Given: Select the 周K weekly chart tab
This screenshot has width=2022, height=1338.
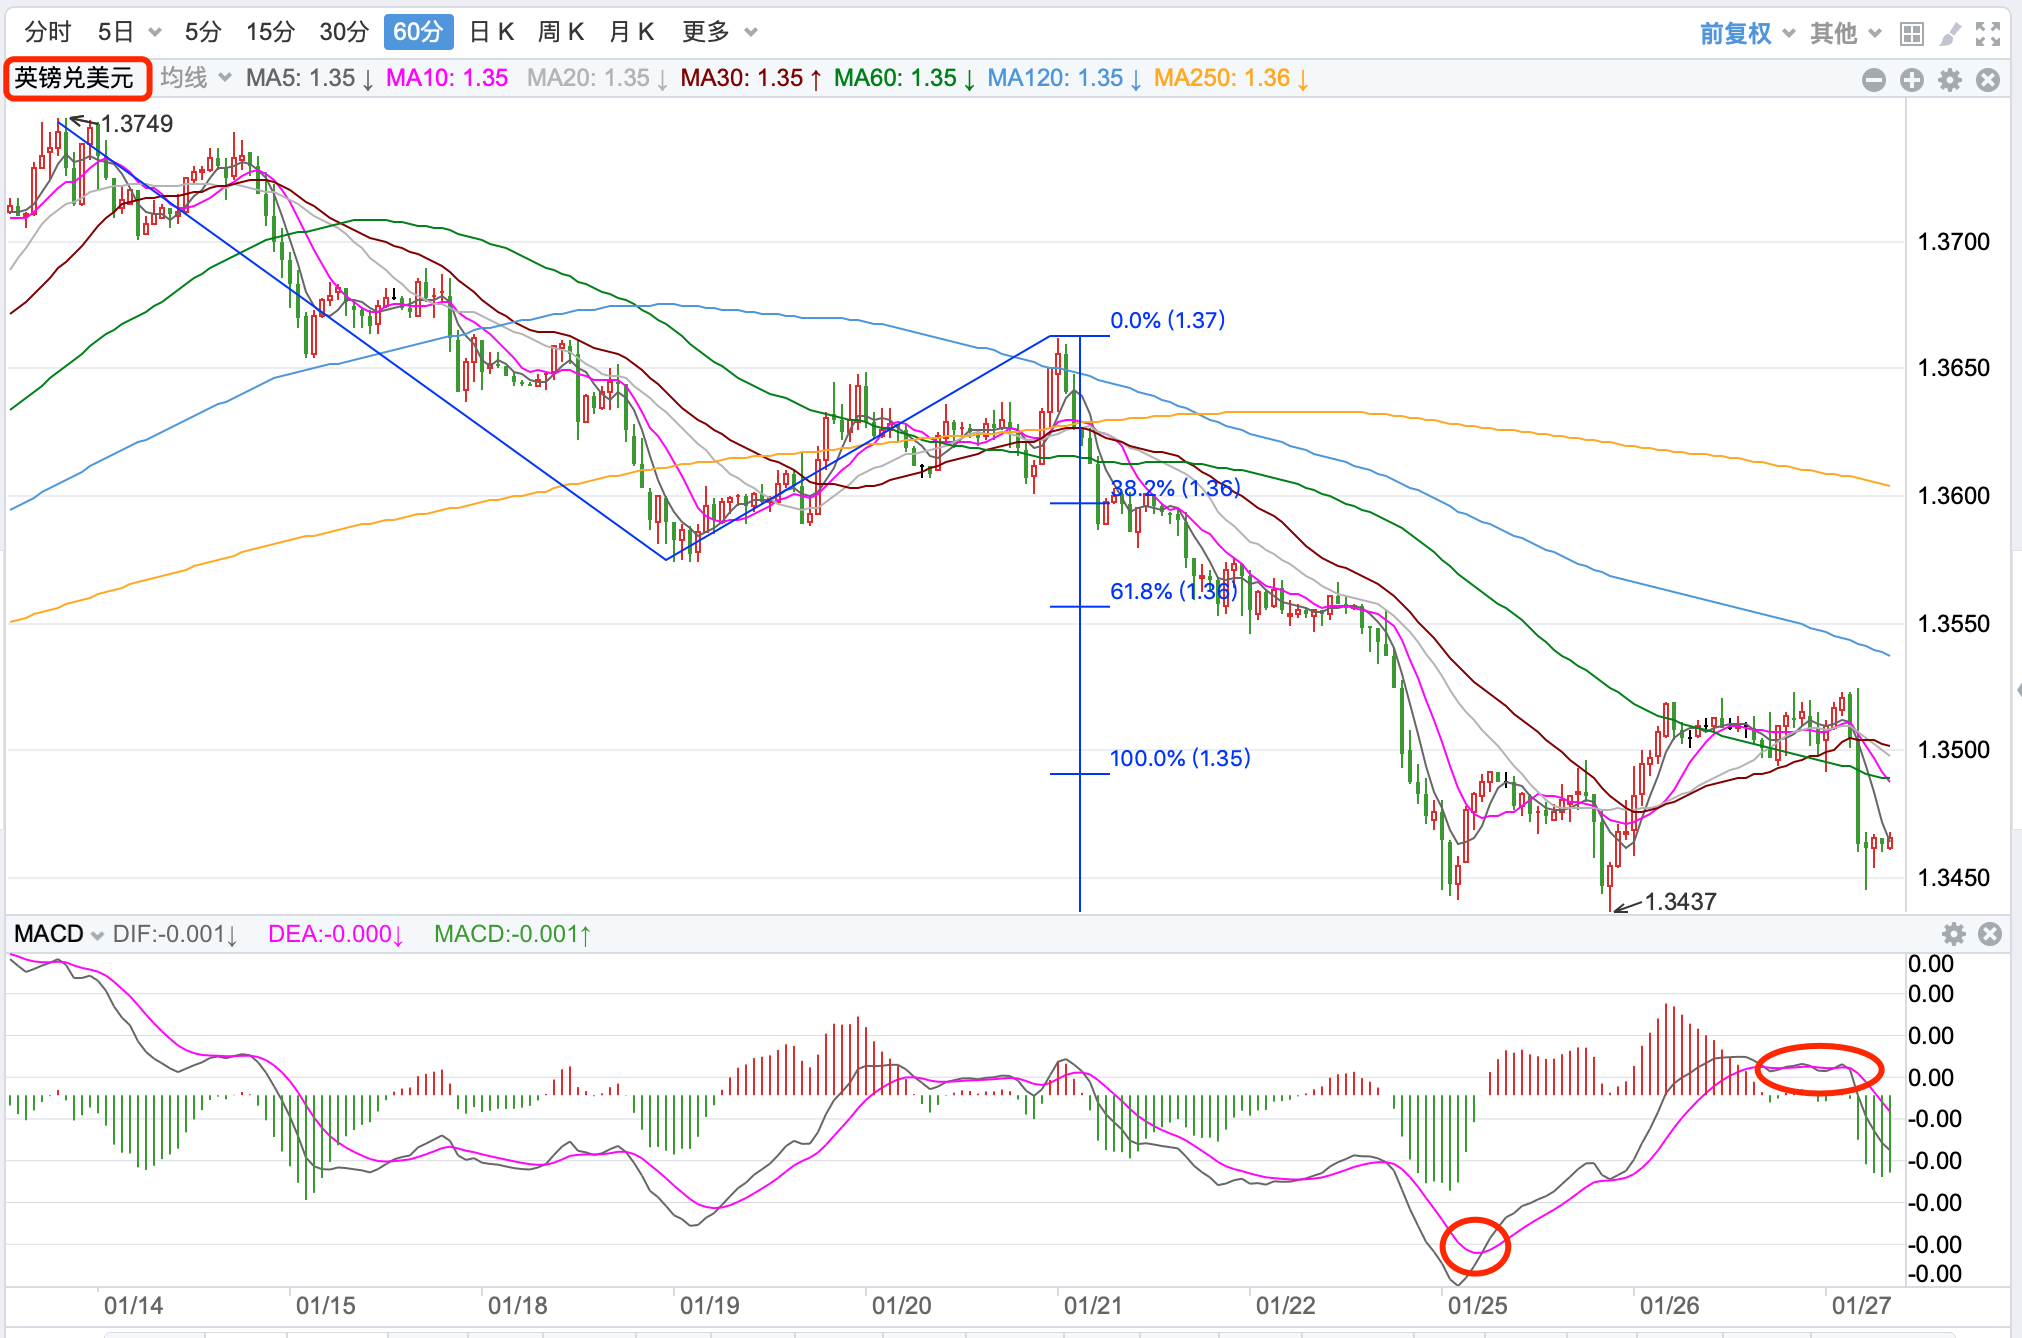Looking at the screenshot, I should (x=560, y=33).
